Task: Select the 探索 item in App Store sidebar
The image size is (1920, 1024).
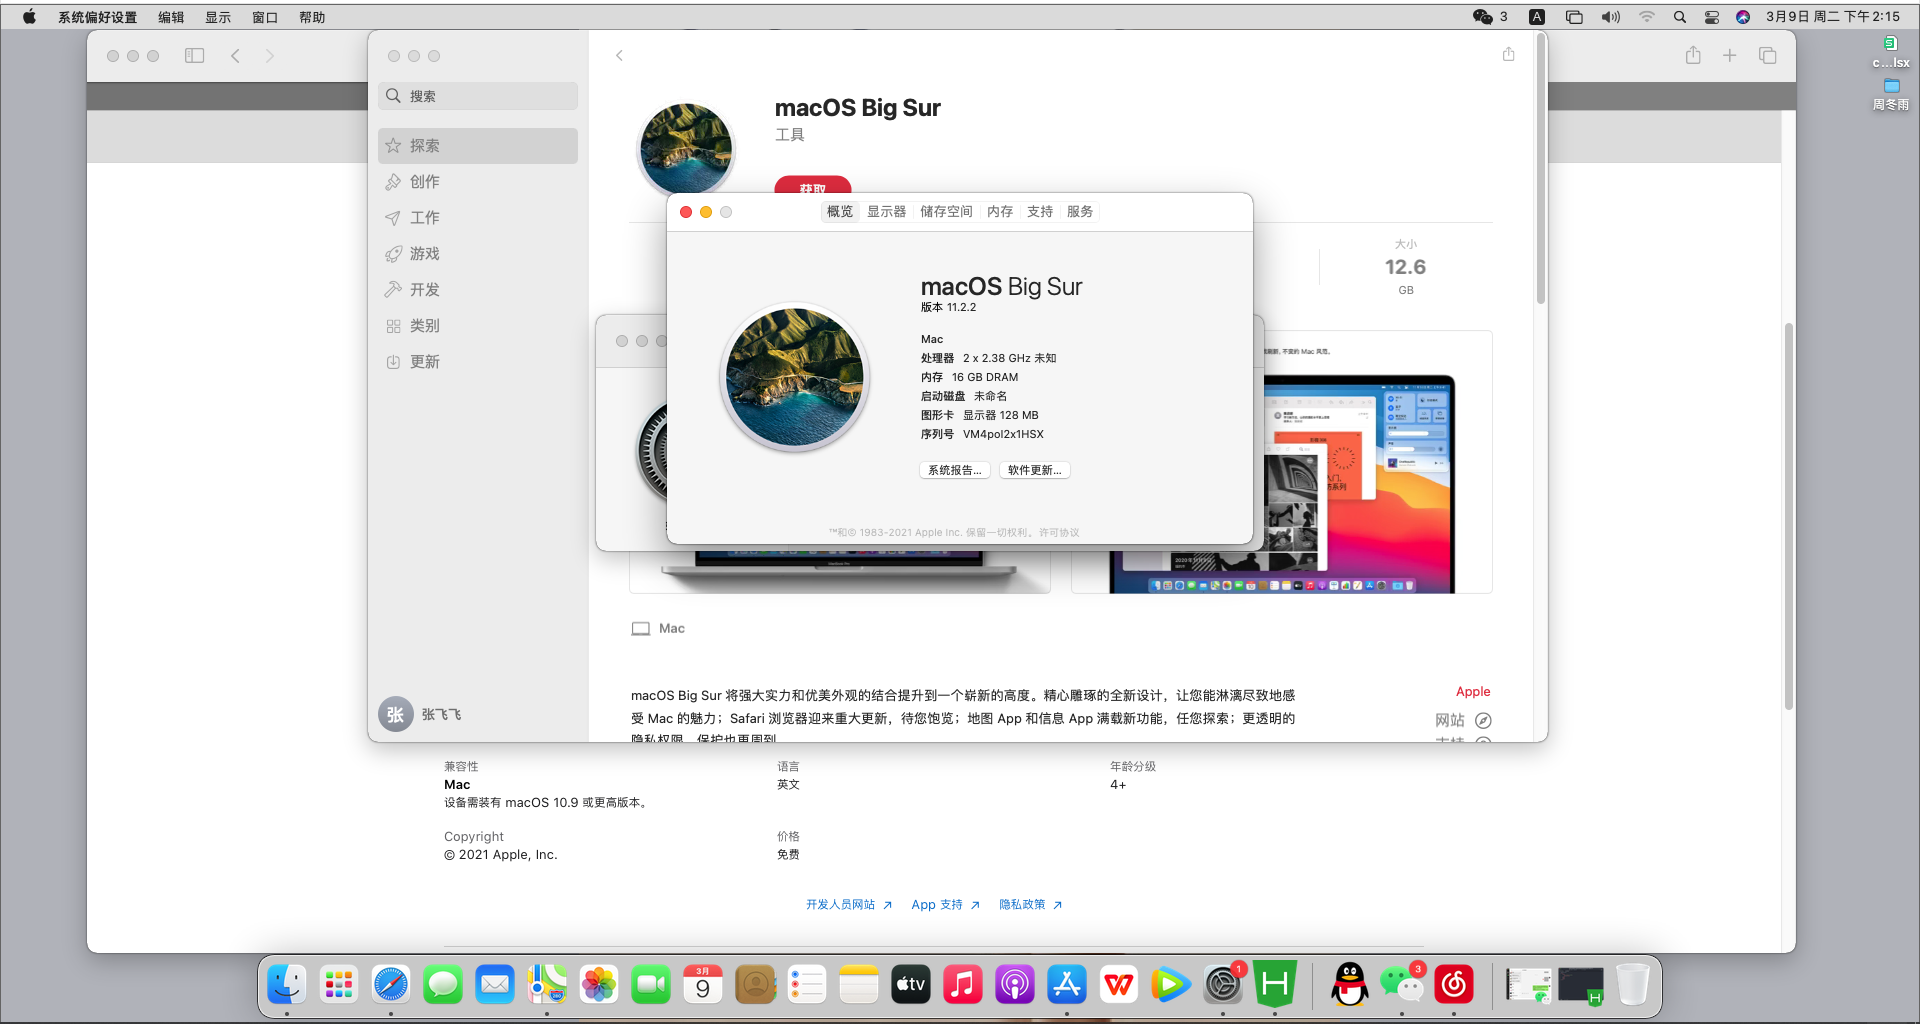Action: pyautogui.click(x=478, y=145)
